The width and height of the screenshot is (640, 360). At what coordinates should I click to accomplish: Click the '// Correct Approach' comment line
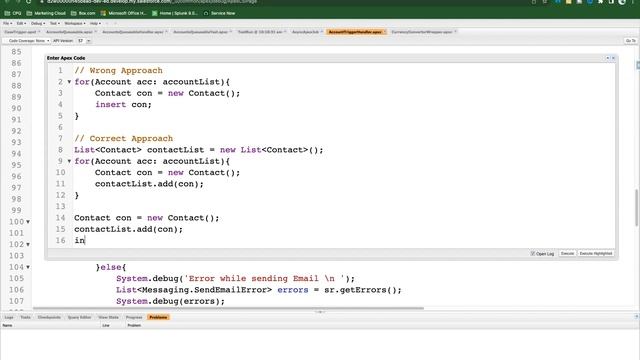[x=124, y=139]
